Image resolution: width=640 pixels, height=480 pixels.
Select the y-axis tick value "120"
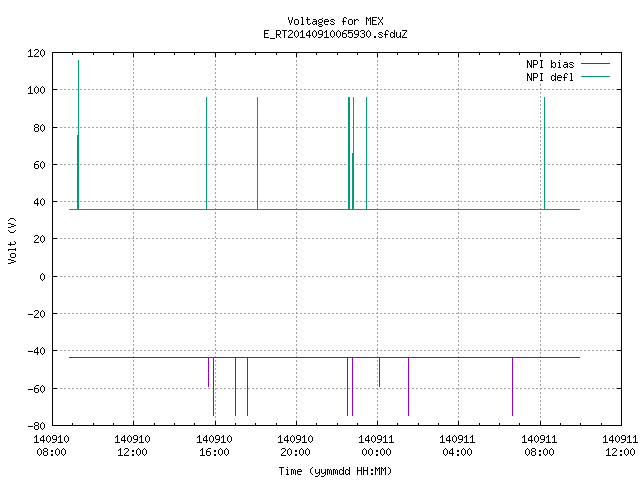[36, 53]
